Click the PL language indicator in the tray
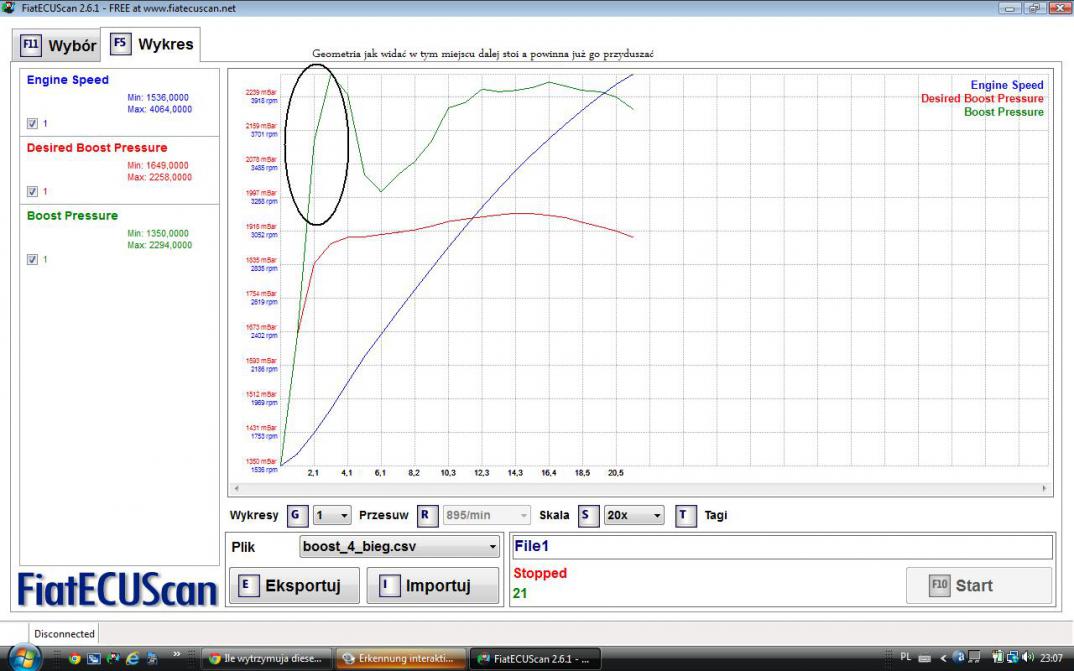This screenshot has height=671, width=1074. (x=906, y=657)
